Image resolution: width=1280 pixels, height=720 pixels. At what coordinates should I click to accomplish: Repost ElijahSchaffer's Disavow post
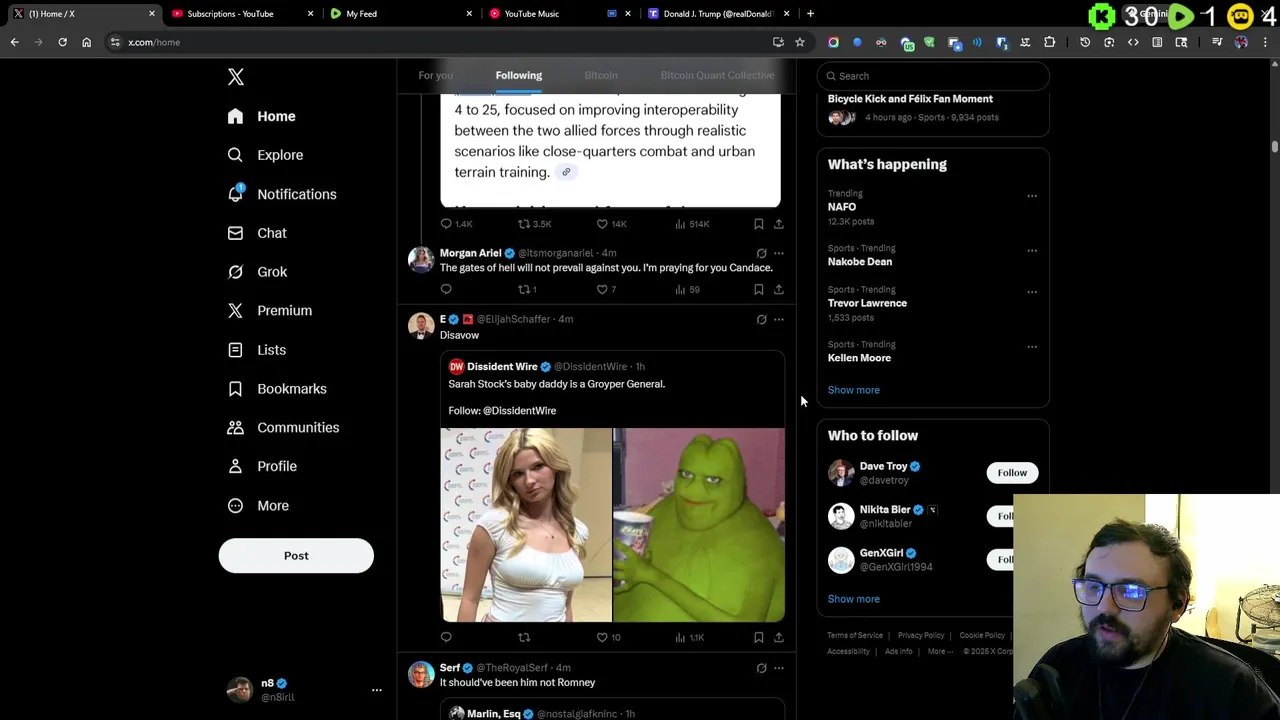(x=524, y=637)
